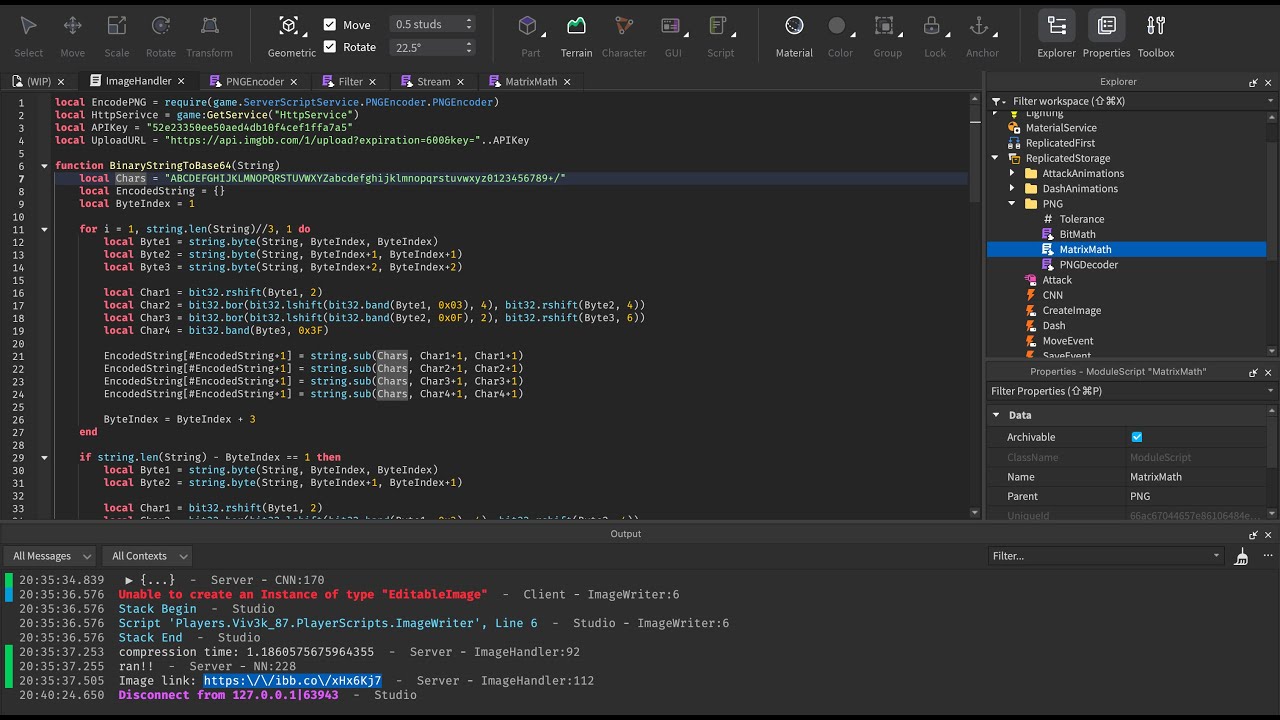Open the All Messages output filter dropdown

pos(49,555)
